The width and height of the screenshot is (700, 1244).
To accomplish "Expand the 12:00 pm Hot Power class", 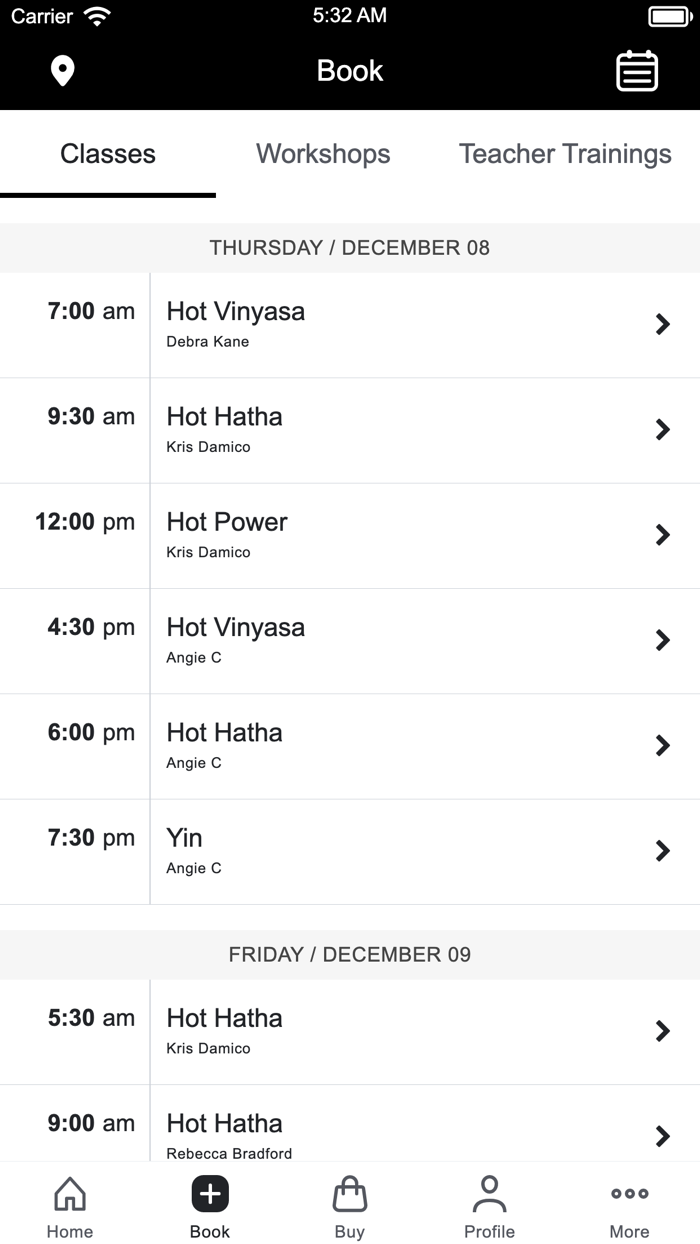I will pos(350,535).
